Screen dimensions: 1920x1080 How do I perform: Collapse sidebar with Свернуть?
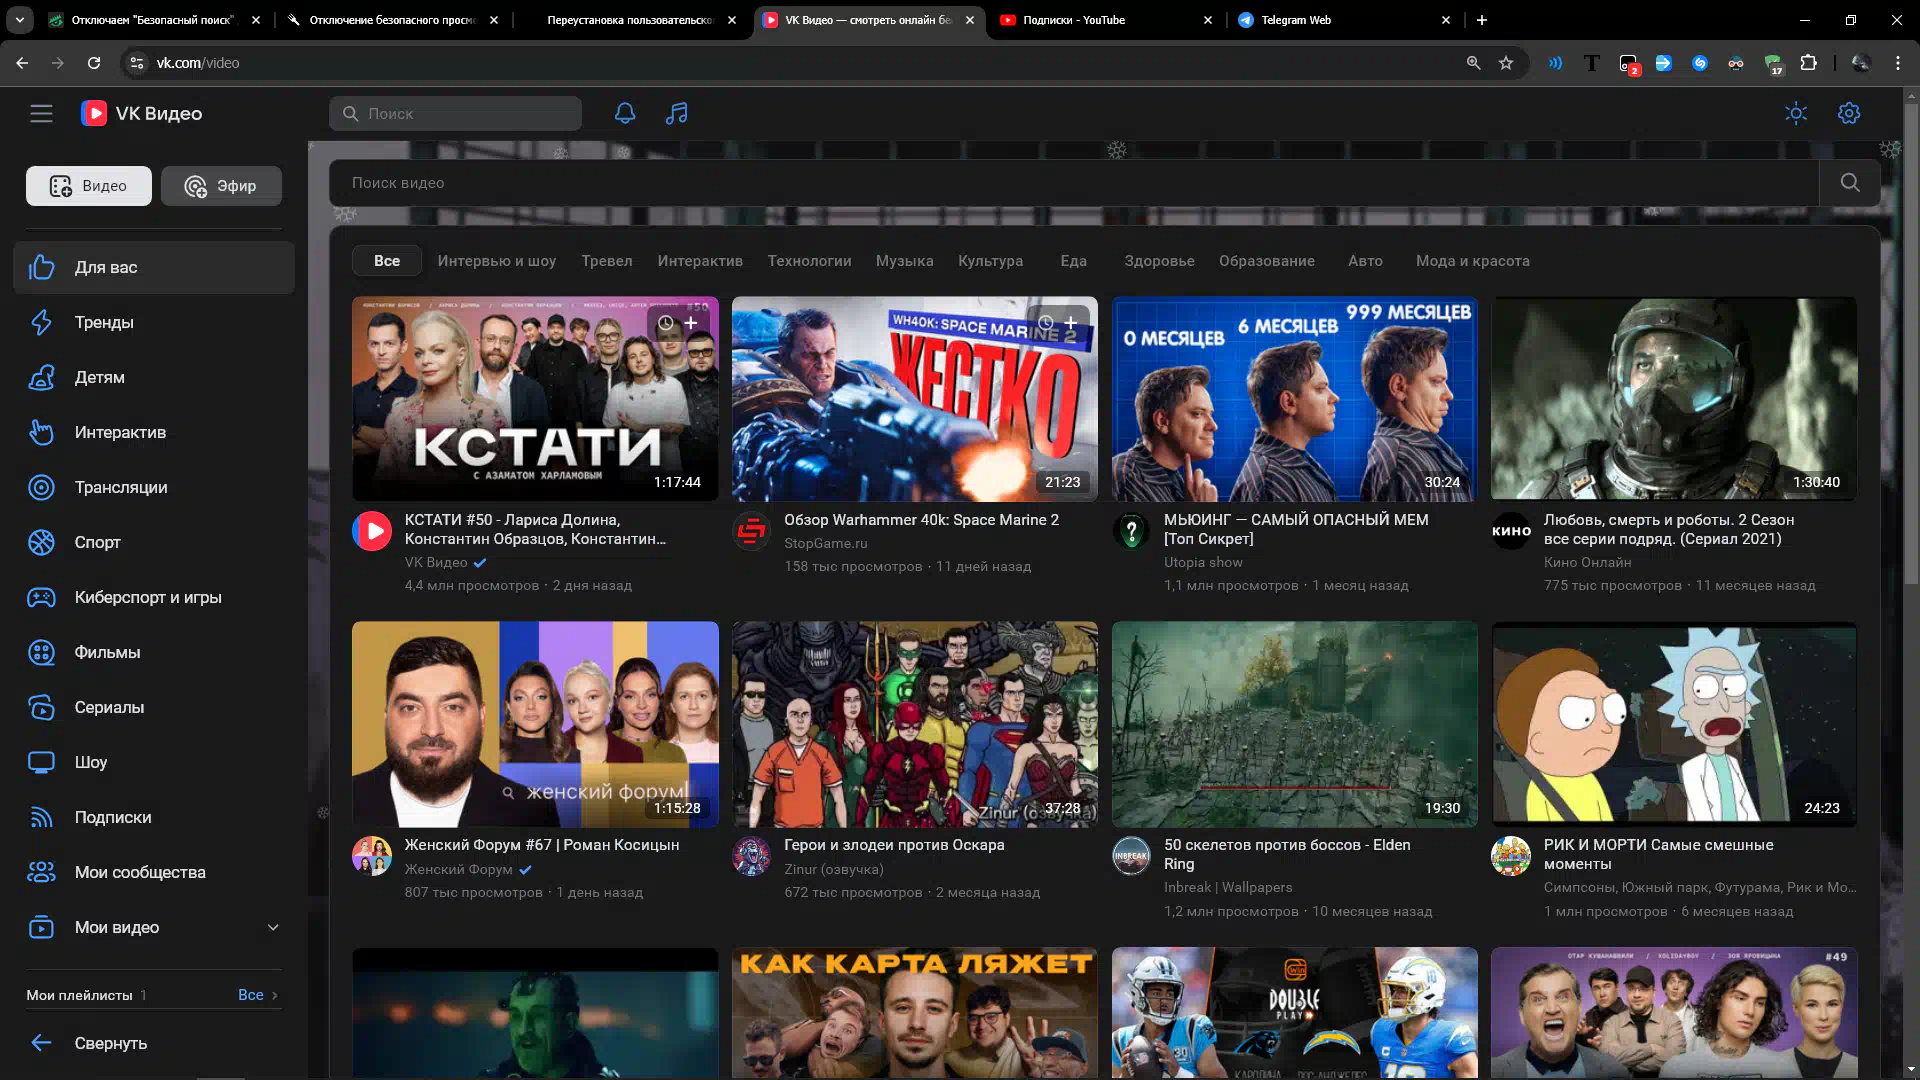pos(154,1043)
